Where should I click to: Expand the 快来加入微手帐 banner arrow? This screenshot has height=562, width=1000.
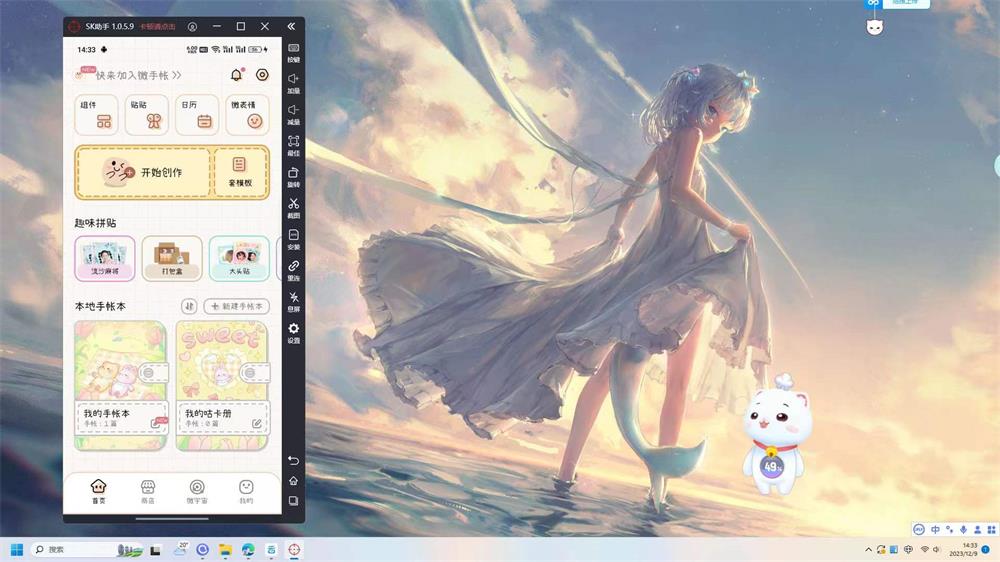[x=177, y=75]
